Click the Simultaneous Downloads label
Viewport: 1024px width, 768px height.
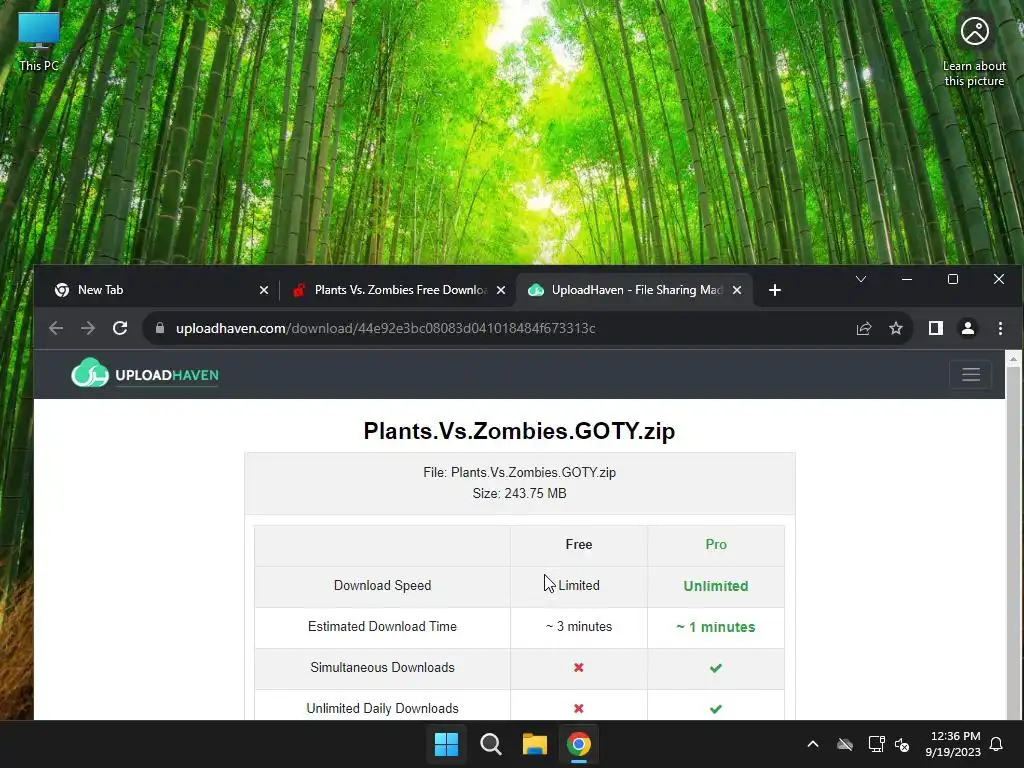click(382, 667)
